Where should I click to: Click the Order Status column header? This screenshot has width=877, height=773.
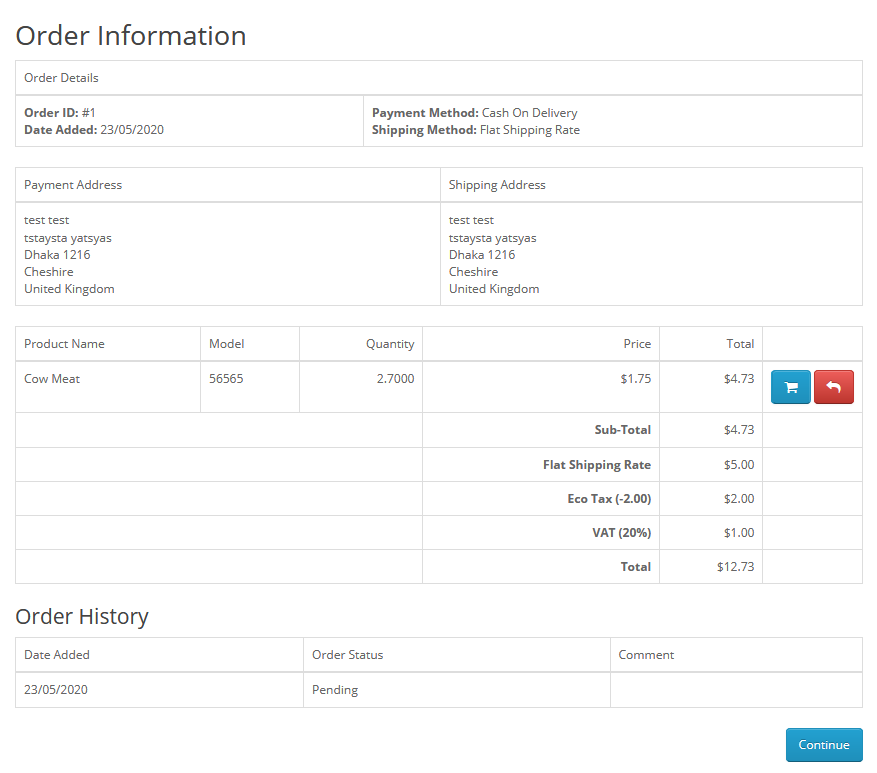347,655
